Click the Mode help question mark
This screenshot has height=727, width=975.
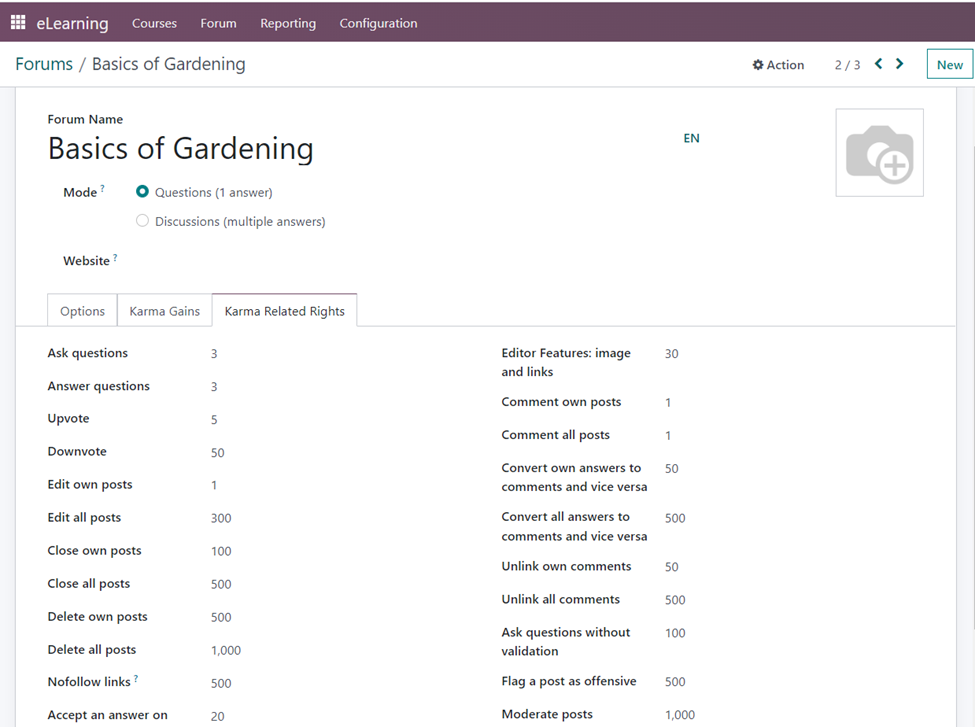pos(102,189)
